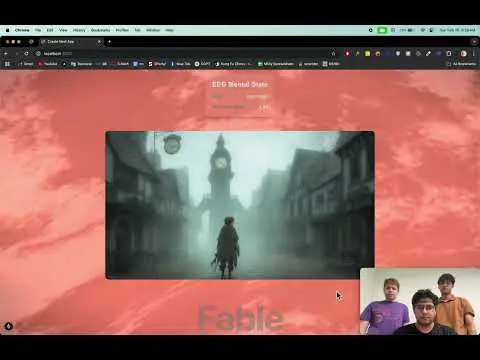Image resolution: width=480 pixels, height=360 pixels.
Task: Click the foggy clock tower street image
Action: pos(240,205)
